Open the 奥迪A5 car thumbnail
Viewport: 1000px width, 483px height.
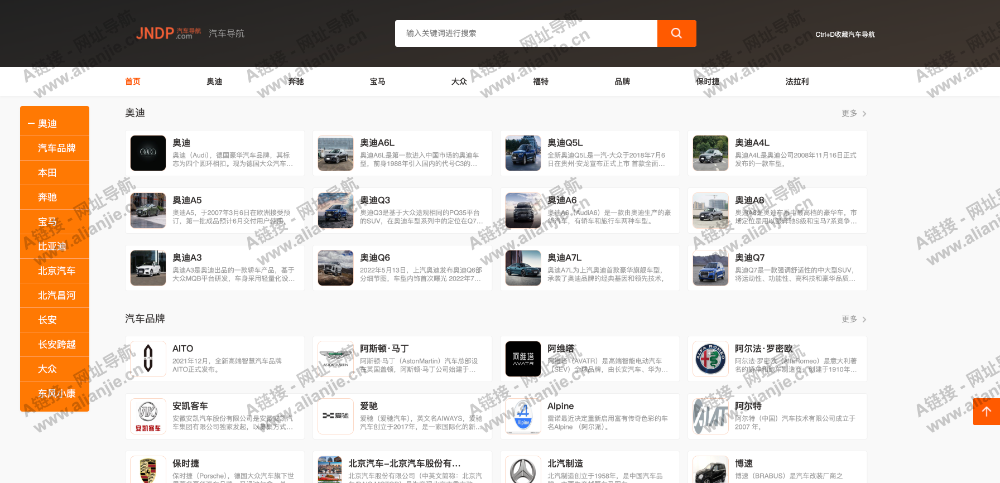pos(148,211)
